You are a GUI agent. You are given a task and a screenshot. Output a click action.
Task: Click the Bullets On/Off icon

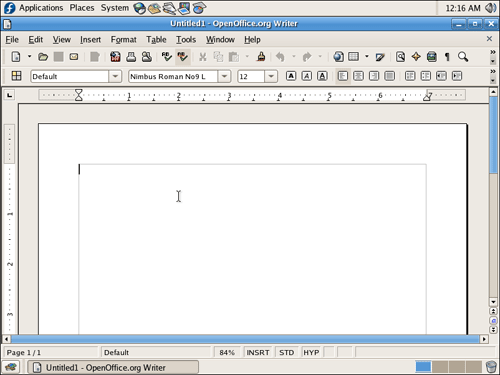click(426, 76)
